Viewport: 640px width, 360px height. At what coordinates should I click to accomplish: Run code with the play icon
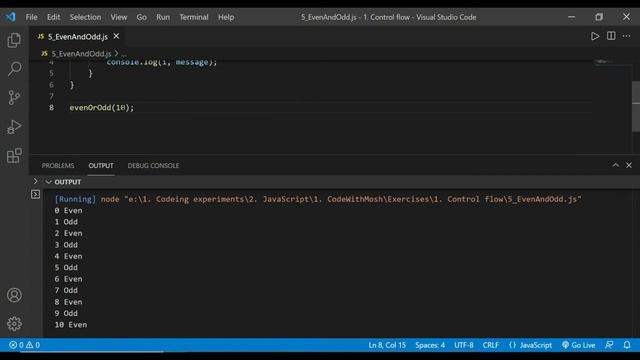pos(595,36)
